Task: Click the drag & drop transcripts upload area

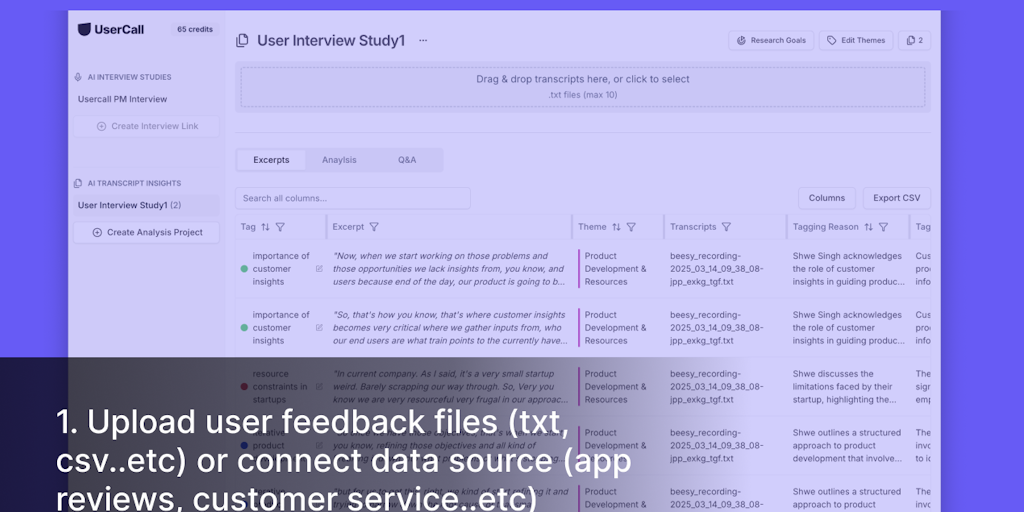Action: pos(583,87)
